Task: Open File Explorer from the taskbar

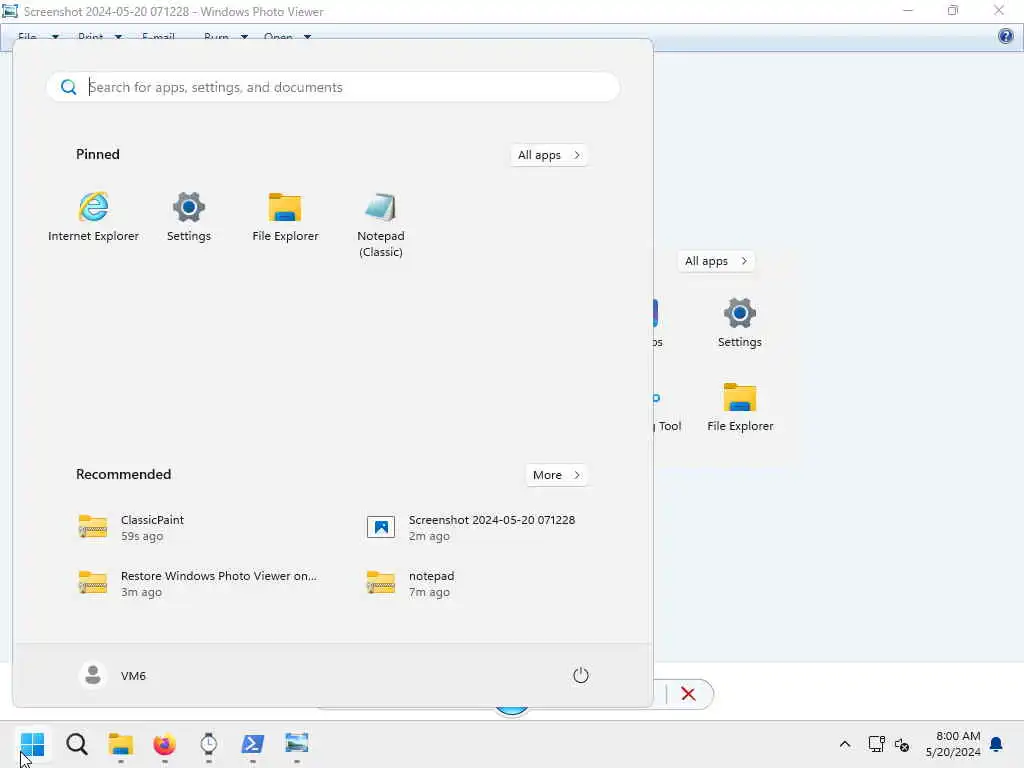Action: pos(121,744)
